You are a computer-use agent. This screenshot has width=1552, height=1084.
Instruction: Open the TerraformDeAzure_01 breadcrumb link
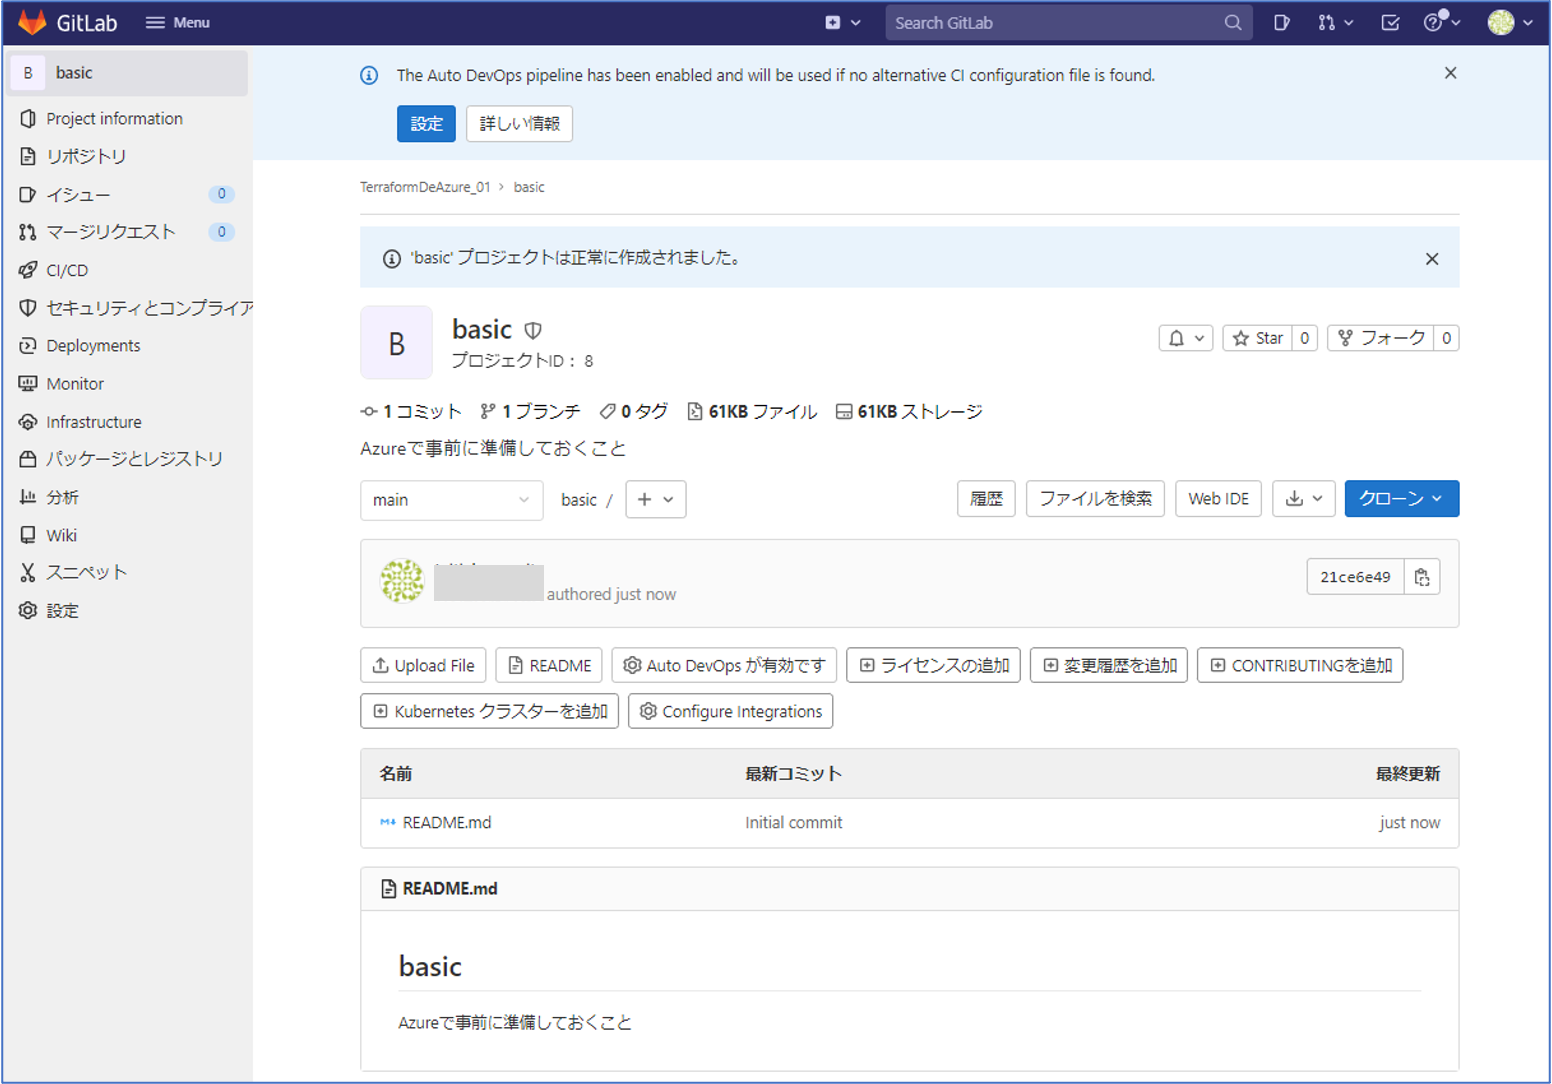coord(425,187)
